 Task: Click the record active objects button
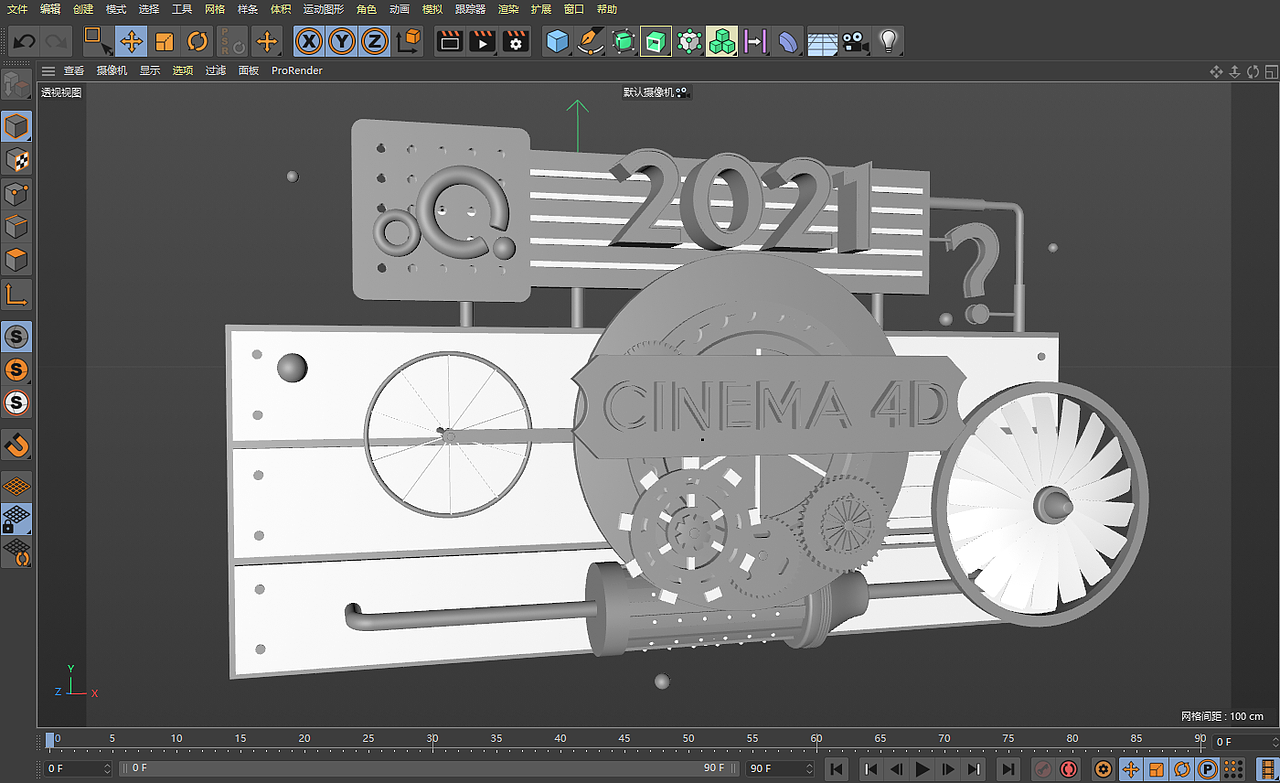coord(1042,769)
